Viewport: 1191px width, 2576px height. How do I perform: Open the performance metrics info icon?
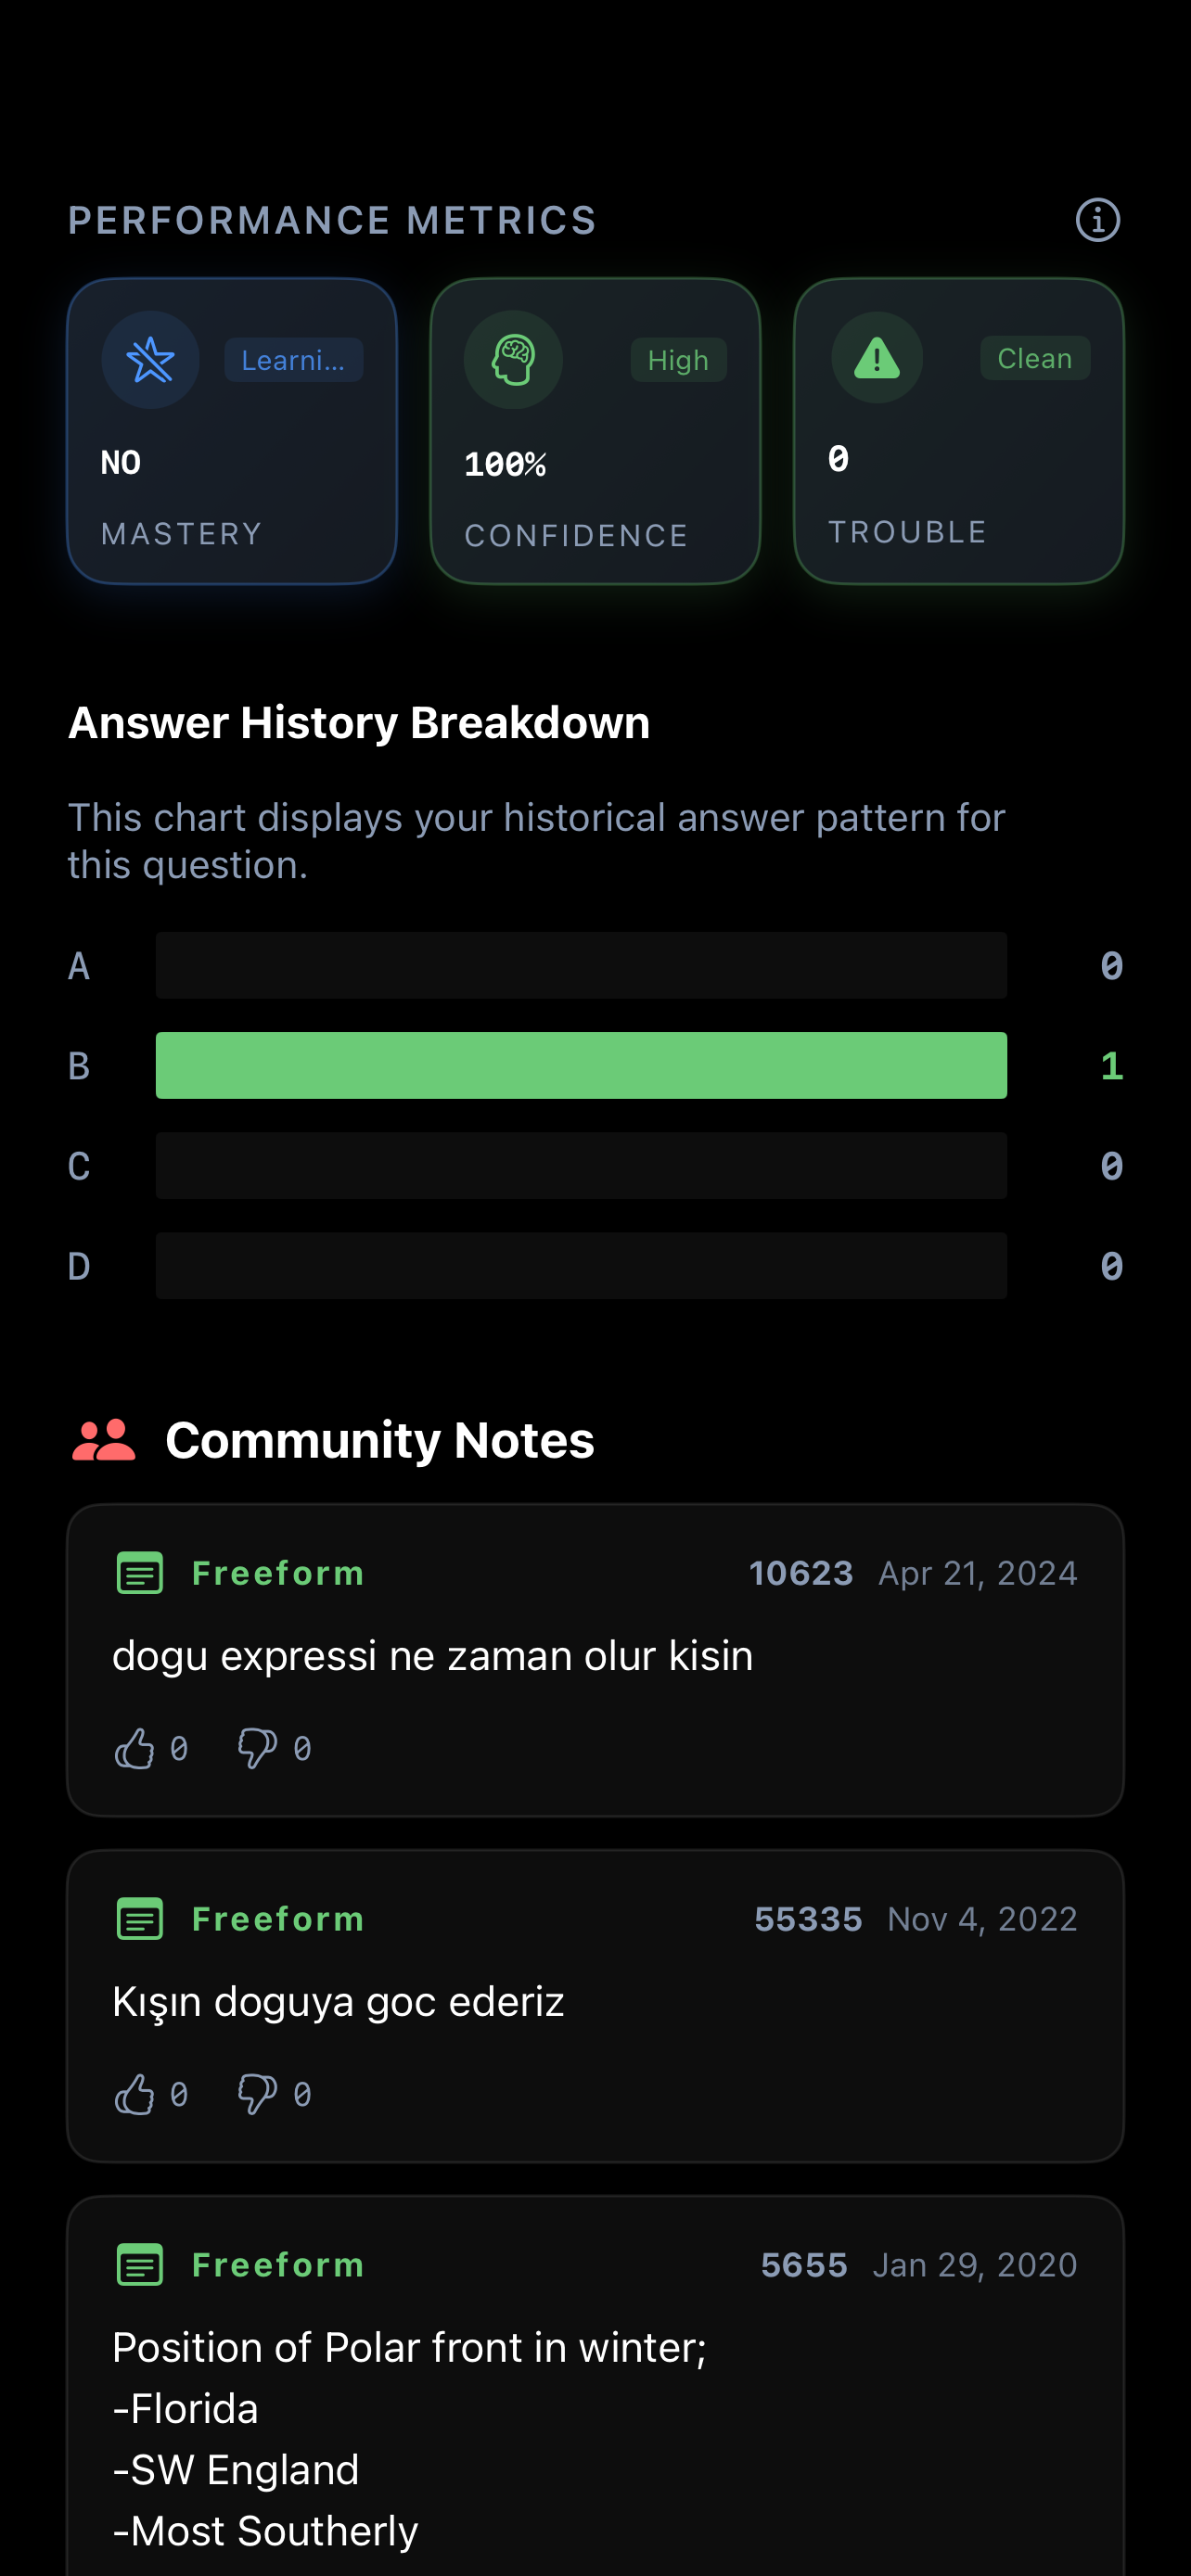click(1097, 220)
